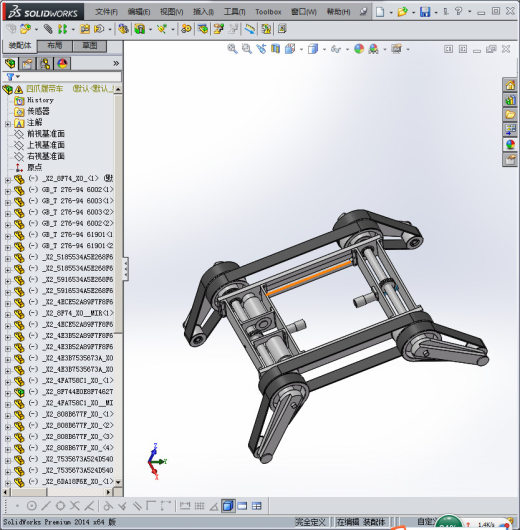
Task: Click the 前视基准面 plane item
Action: [46, 134]
